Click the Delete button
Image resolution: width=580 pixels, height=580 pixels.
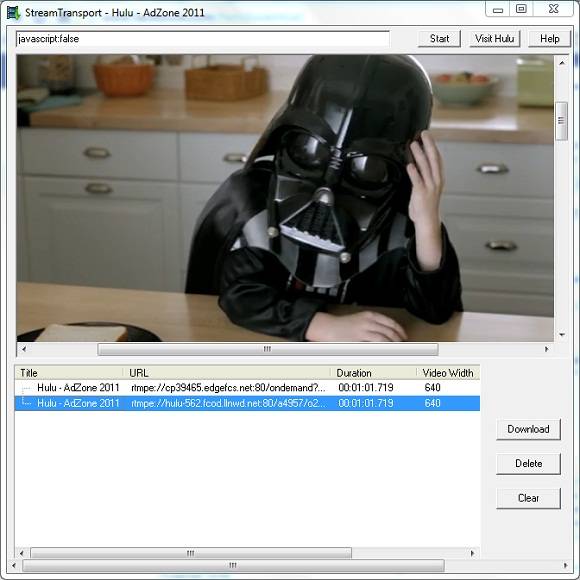pos(528,463)
